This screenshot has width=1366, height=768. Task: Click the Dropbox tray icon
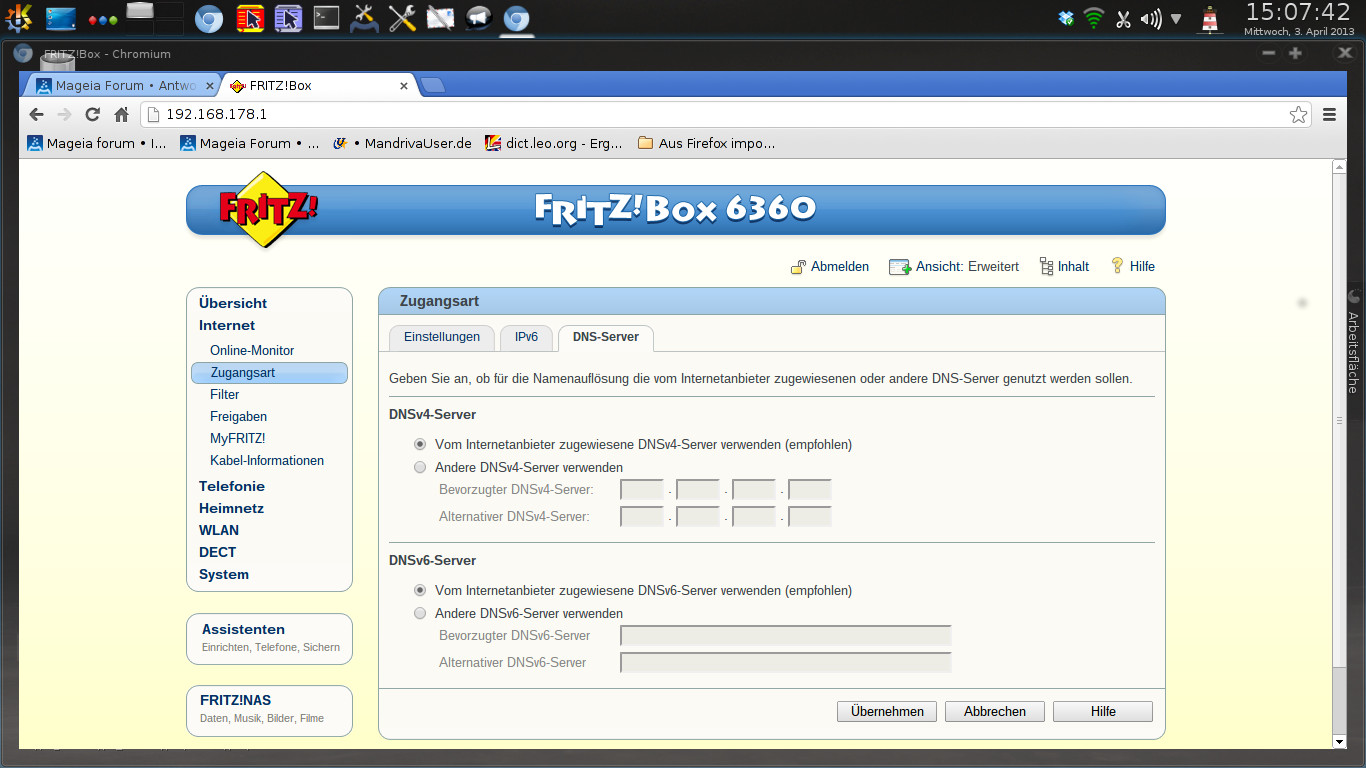point(1066,18)
